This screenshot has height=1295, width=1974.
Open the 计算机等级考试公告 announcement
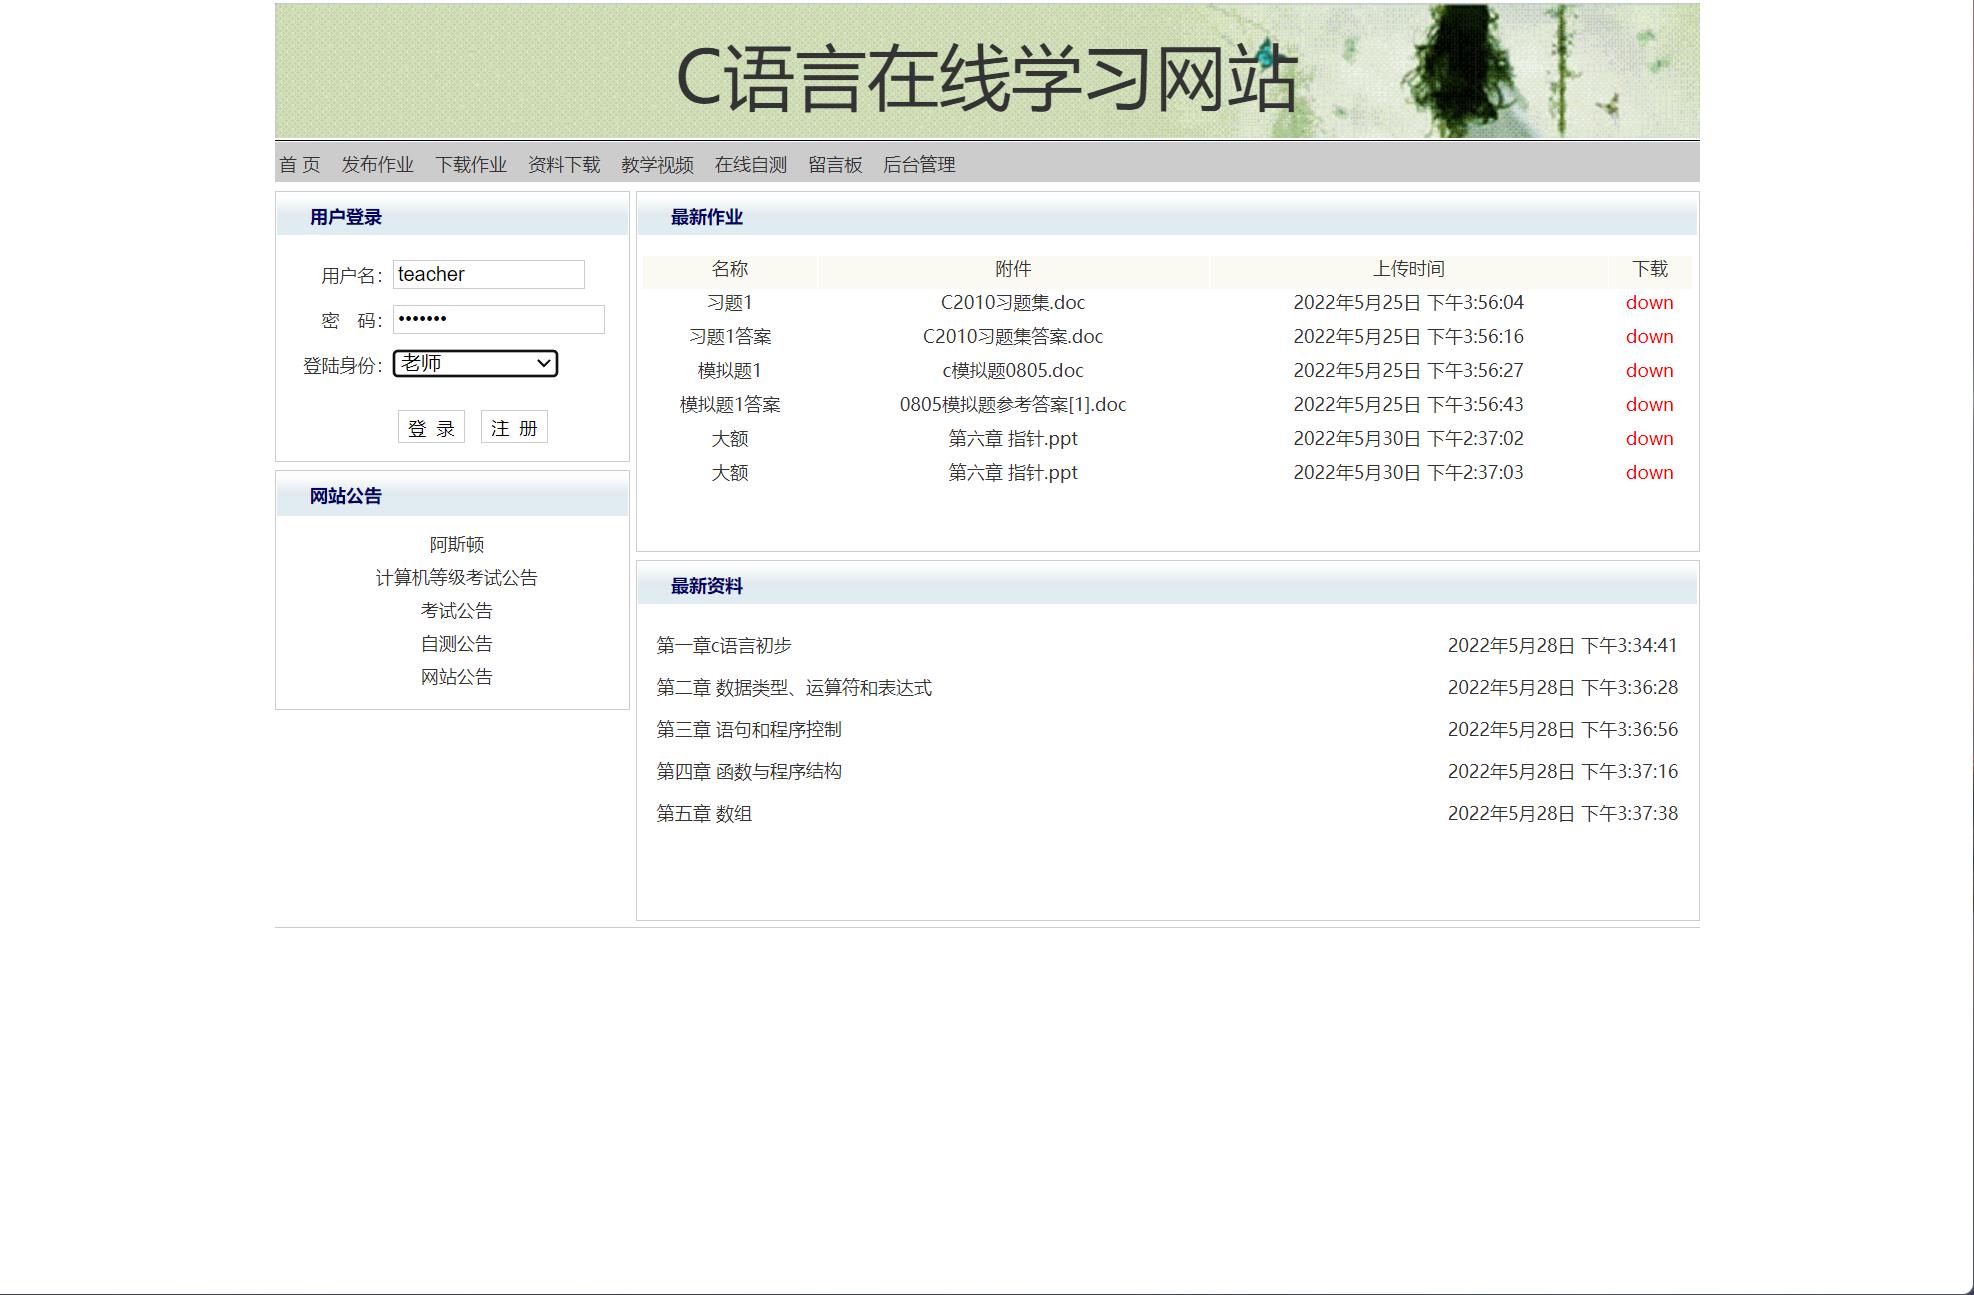(x=455, y=577)
